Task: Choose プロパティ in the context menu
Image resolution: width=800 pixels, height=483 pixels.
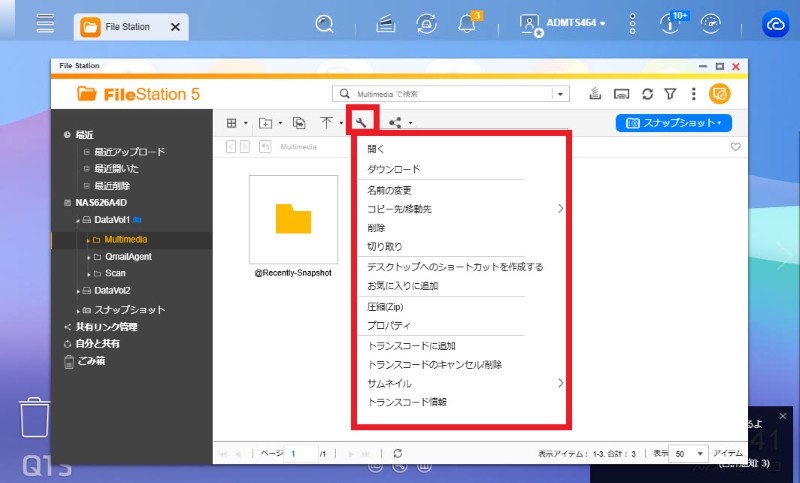Action: [x=389, y=325]
